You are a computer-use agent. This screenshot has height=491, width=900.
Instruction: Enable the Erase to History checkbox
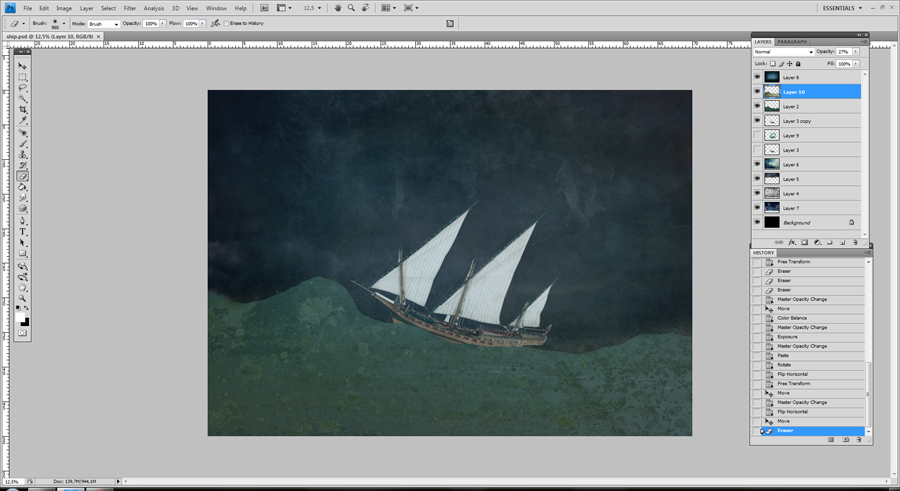point(227,23)
